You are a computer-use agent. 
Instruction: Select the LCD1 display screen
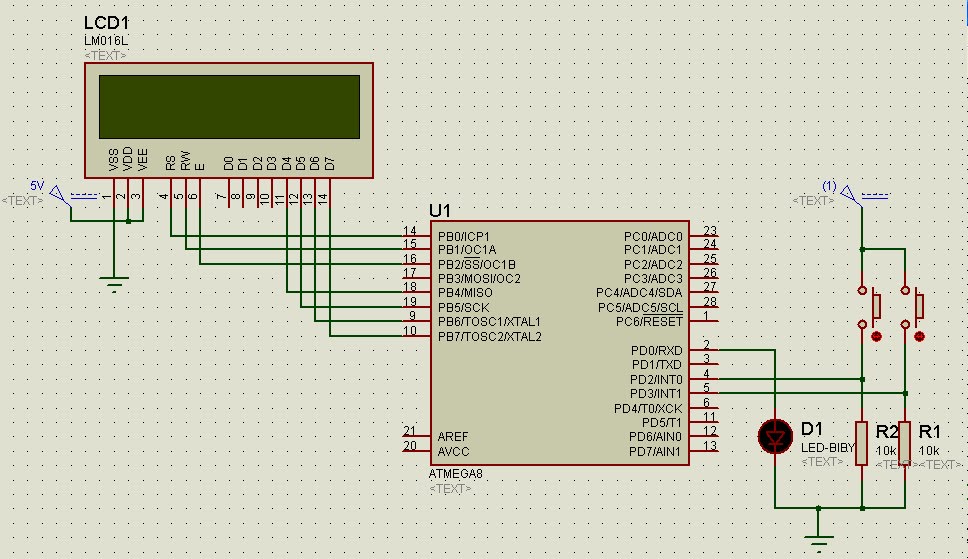coord(229,107)
